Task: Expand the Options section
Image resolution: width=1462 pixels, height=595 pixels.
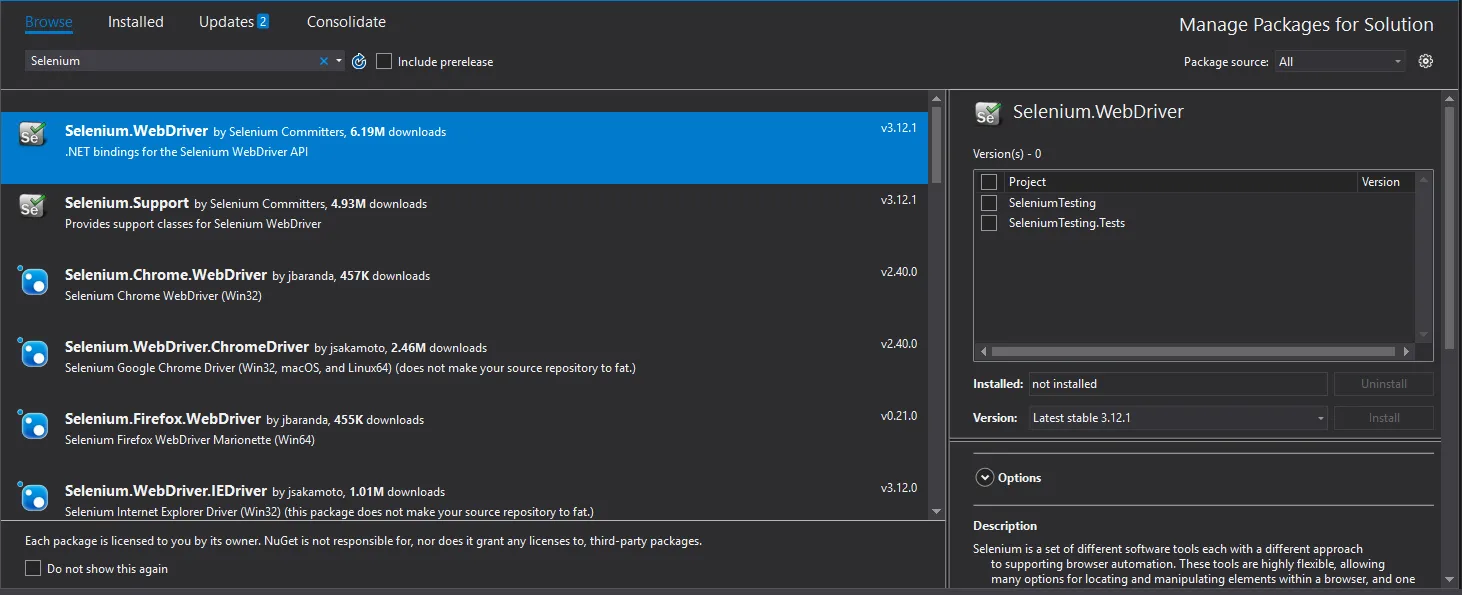Action: pyautogui.click(x=984, y=478)
